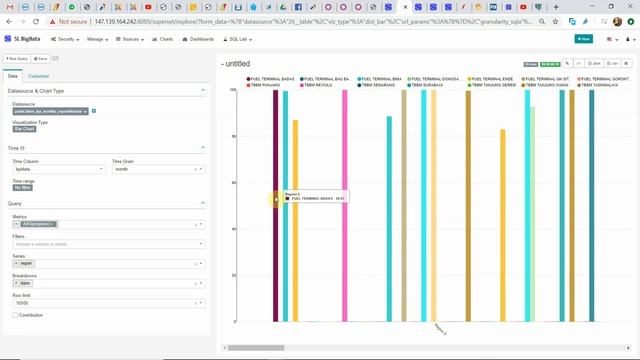Toggle TBBM TANJUNG WANGI legend series
The image size is (640, 360).
coord(545,85)
